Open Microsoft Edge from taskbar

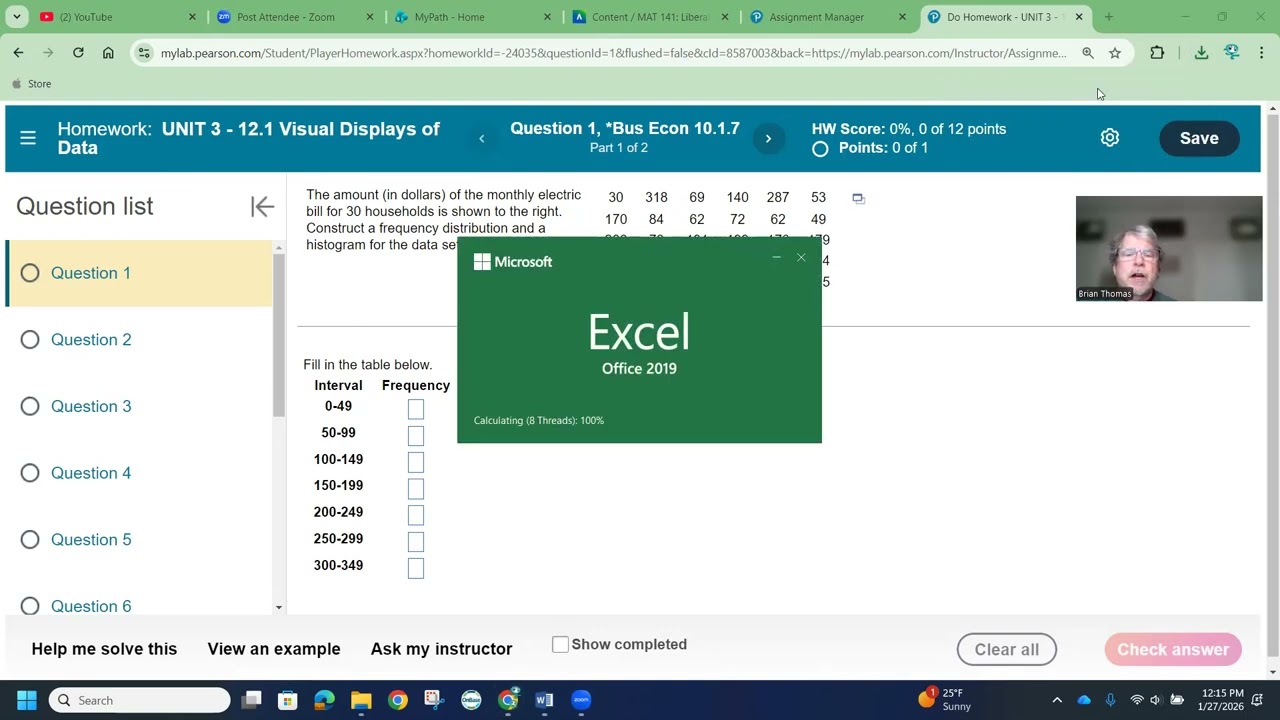click(x=324, y=700)
